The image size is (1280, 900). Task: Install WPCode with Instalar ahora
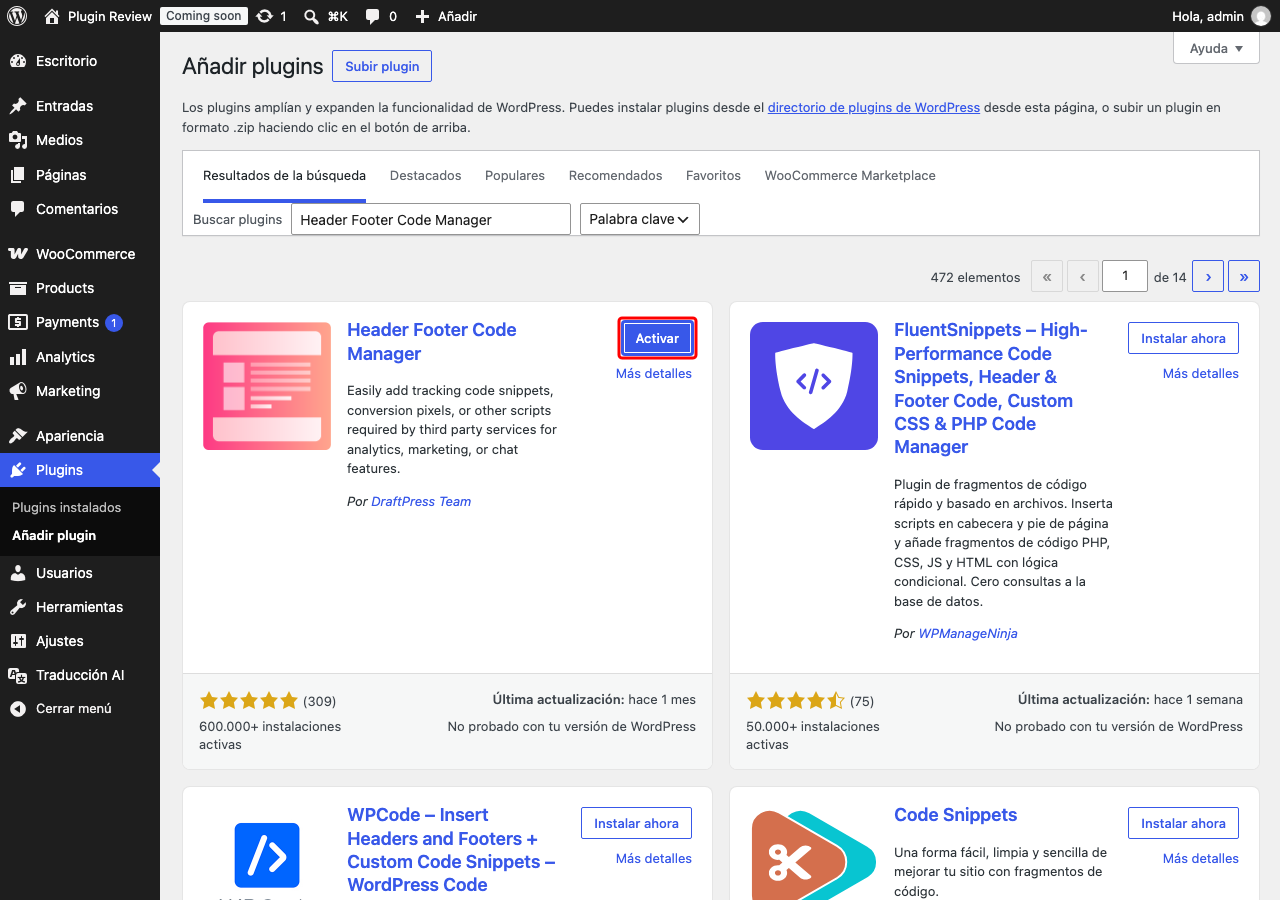636,823
